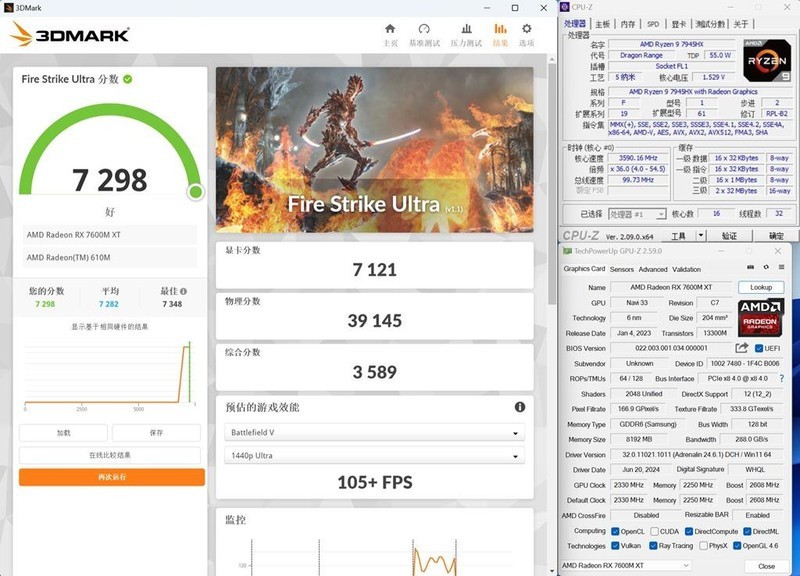Toggle the UEFI checkbox in GPU-Z

pos(760,348)
